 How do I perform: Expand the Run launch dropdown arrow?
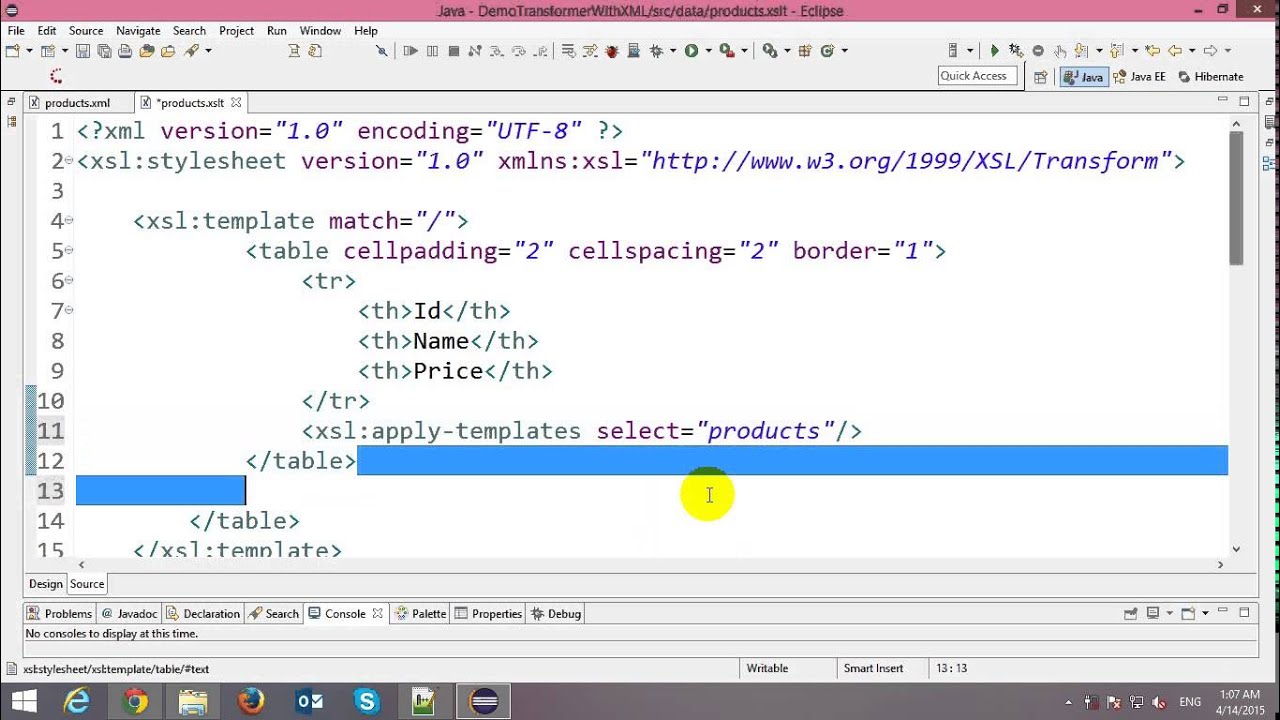[708, 50]
